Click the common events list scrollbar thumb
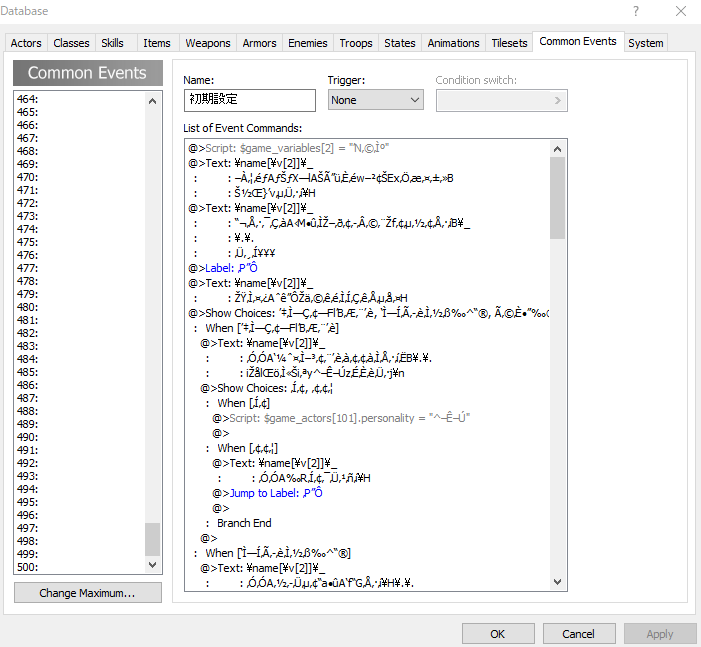Viewport: 701px width, 647px height. 152,539
